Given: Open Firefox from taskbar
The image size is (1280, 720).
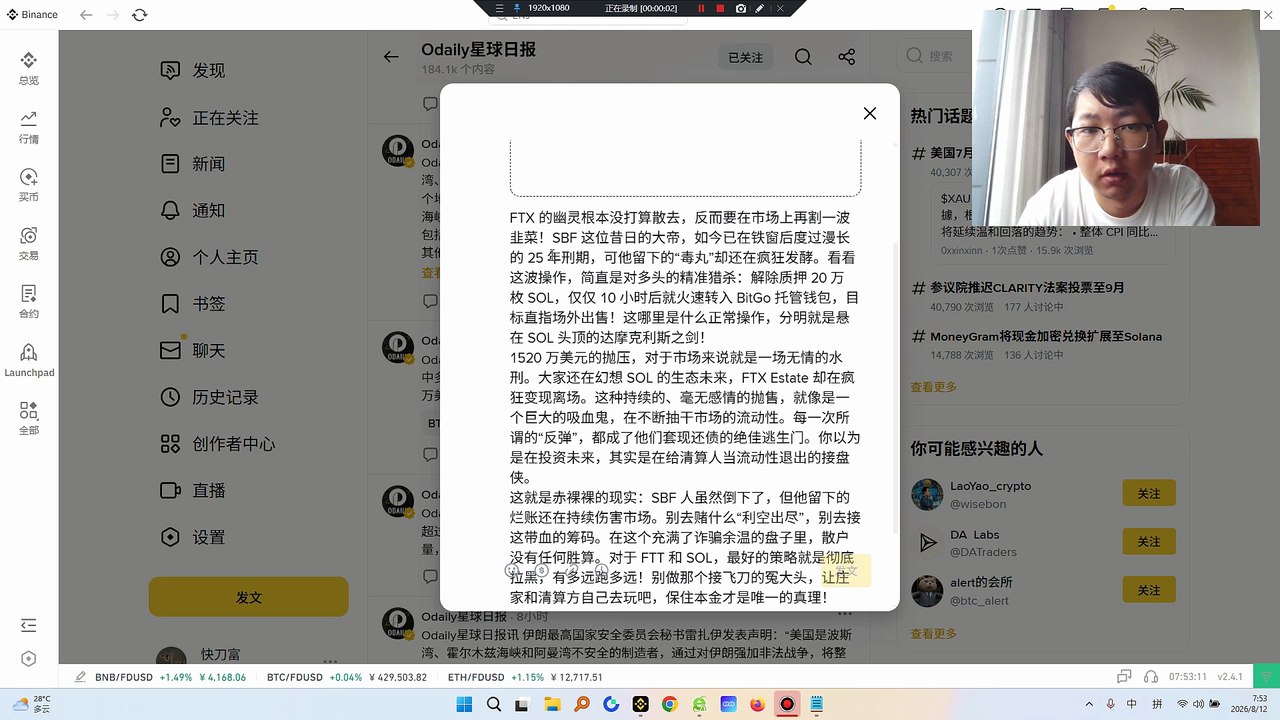Looking at the screenshot, I should pos(757,705).
